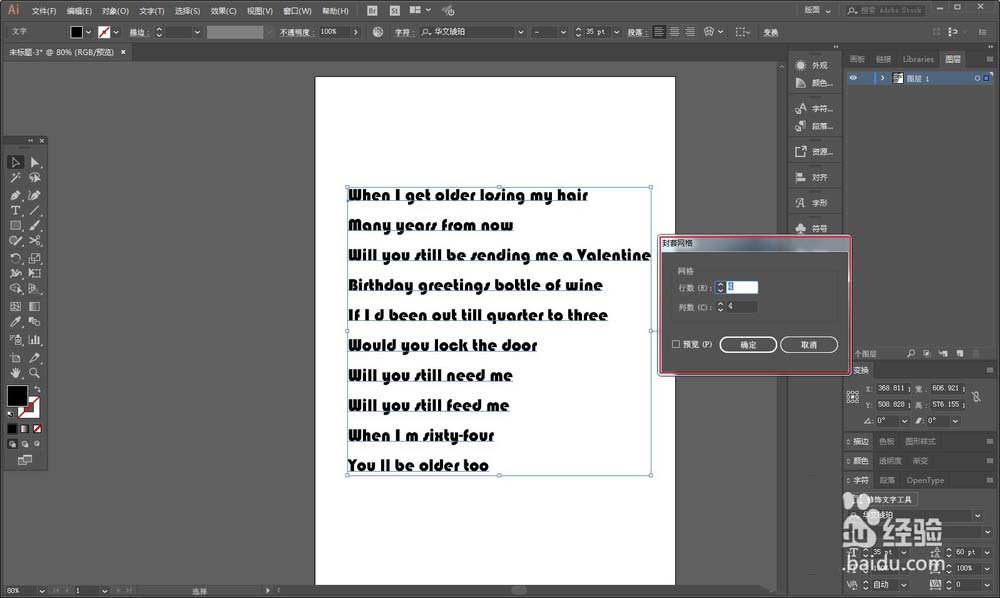Select the Pen tool
Screen dimensions: 1000x598
15,195
